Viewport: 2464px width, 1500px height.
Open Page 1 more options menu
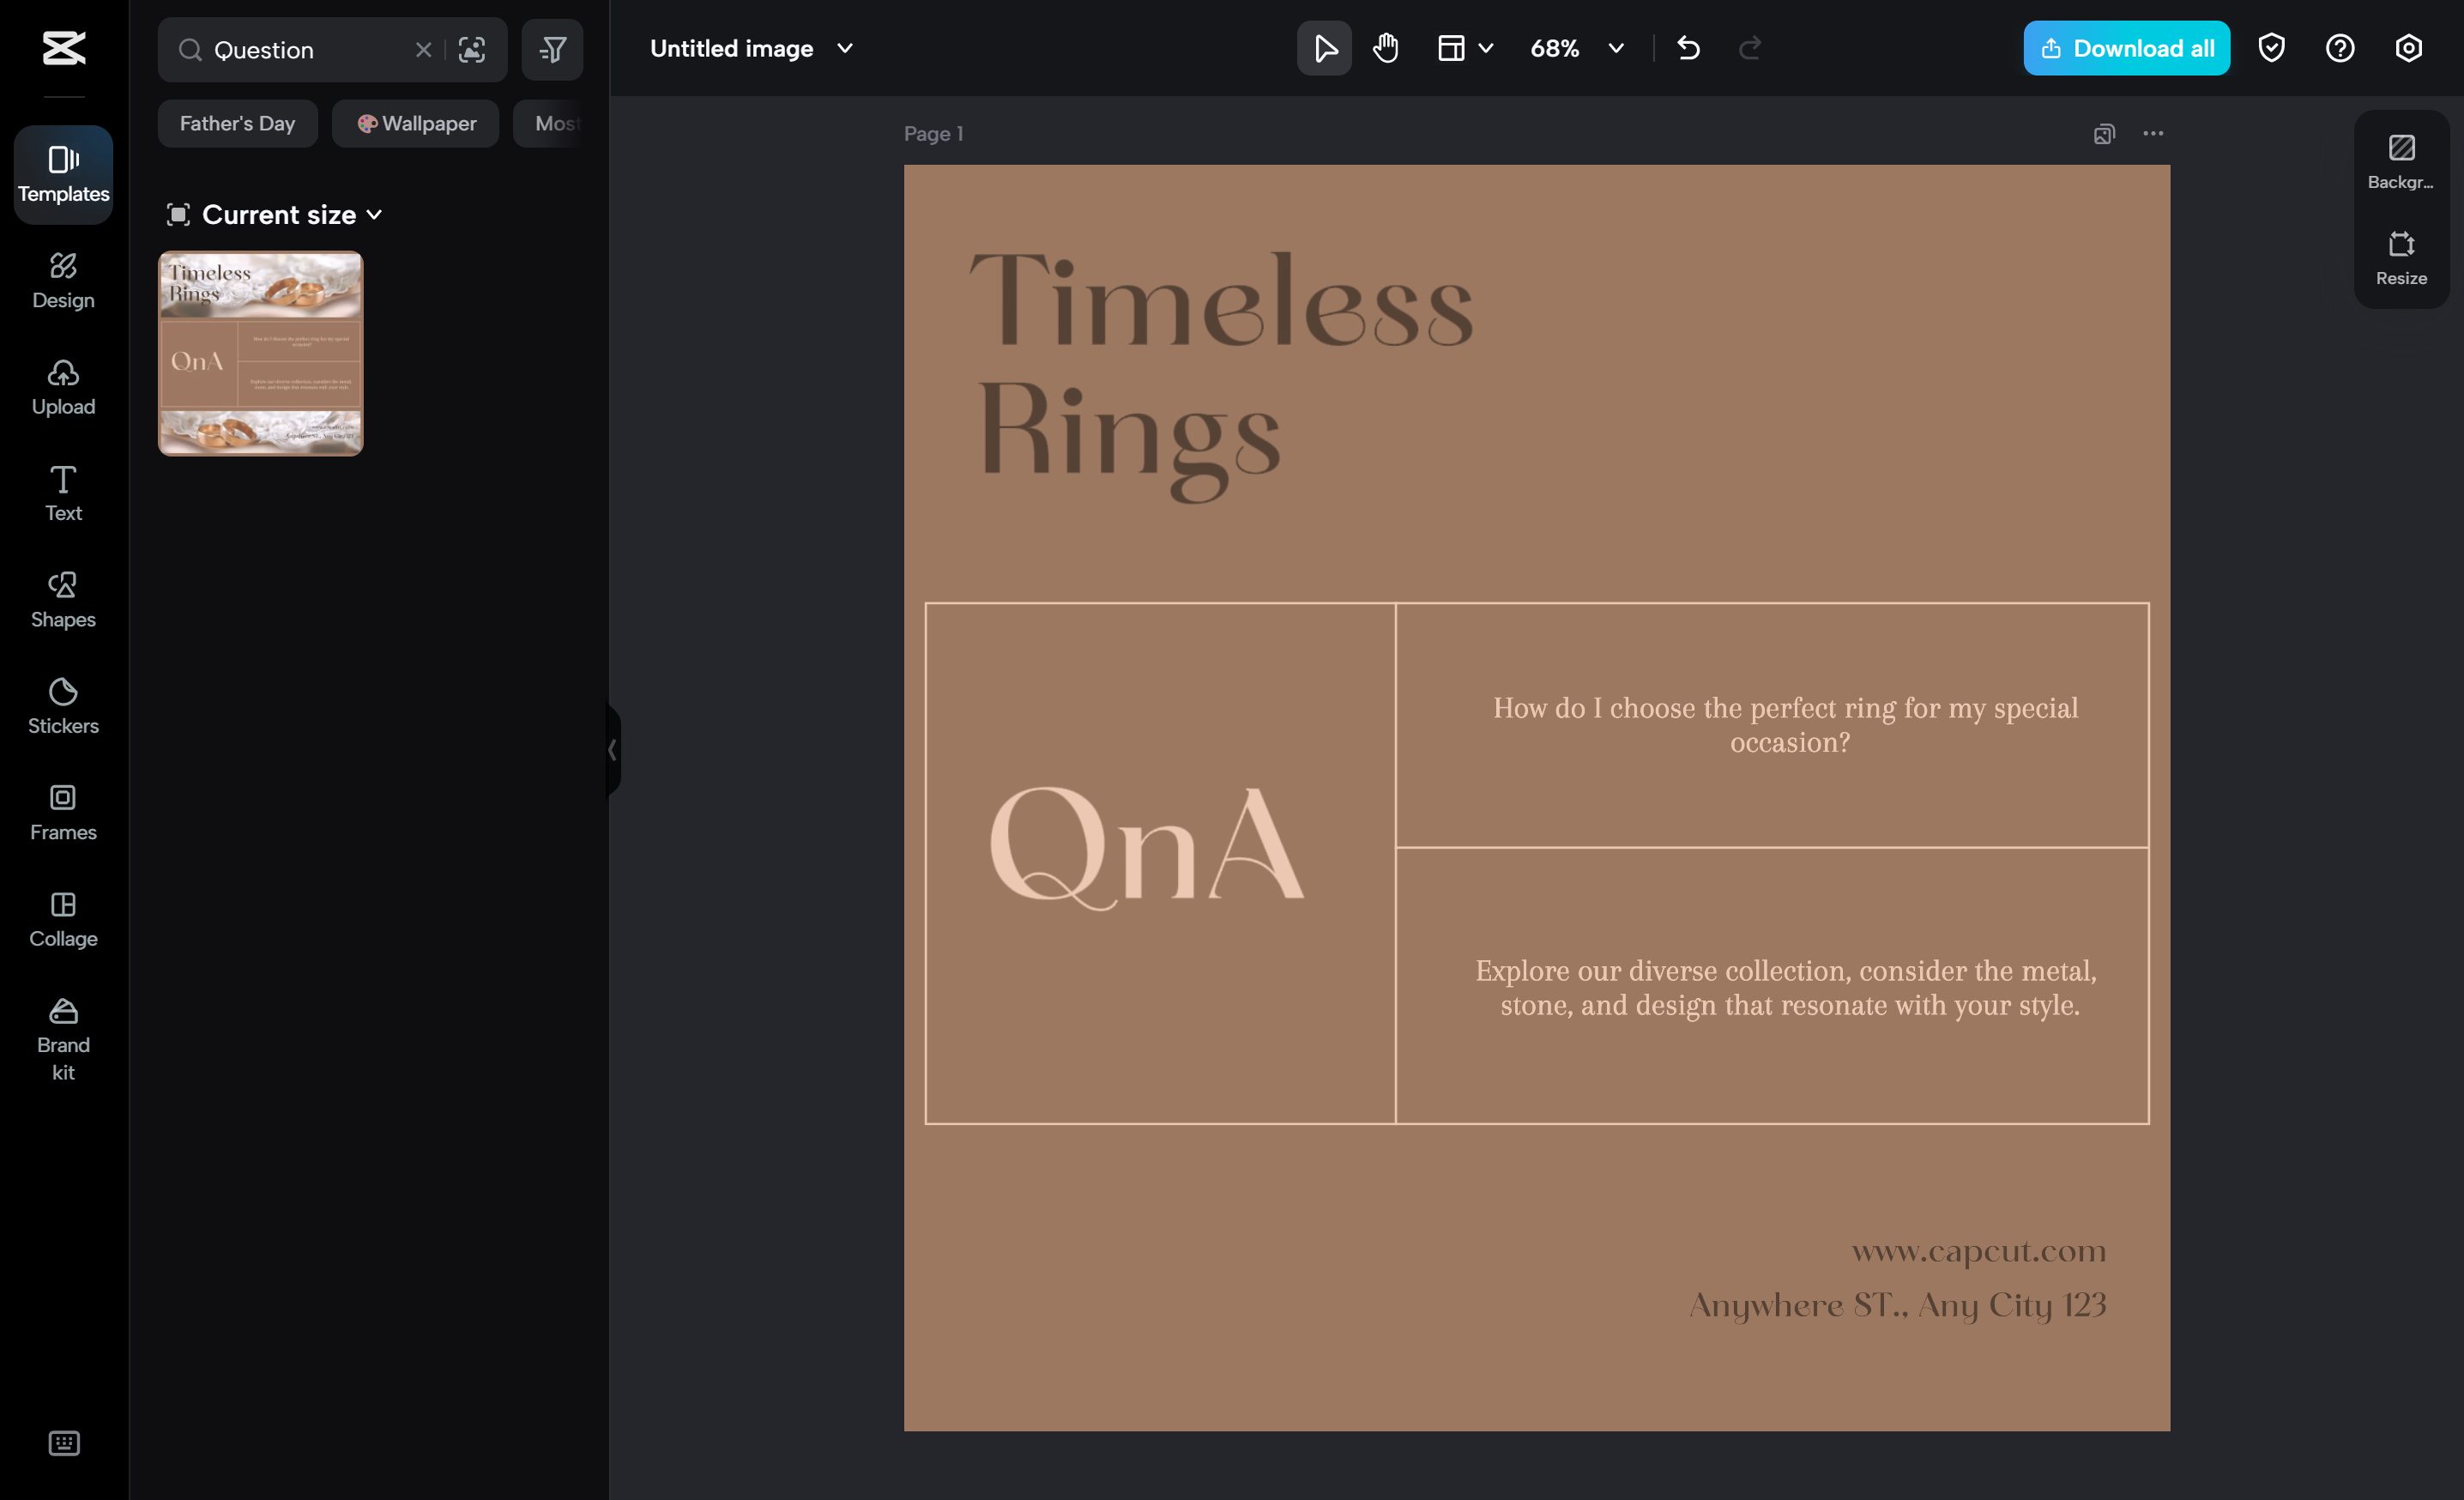pos(2153,133)
